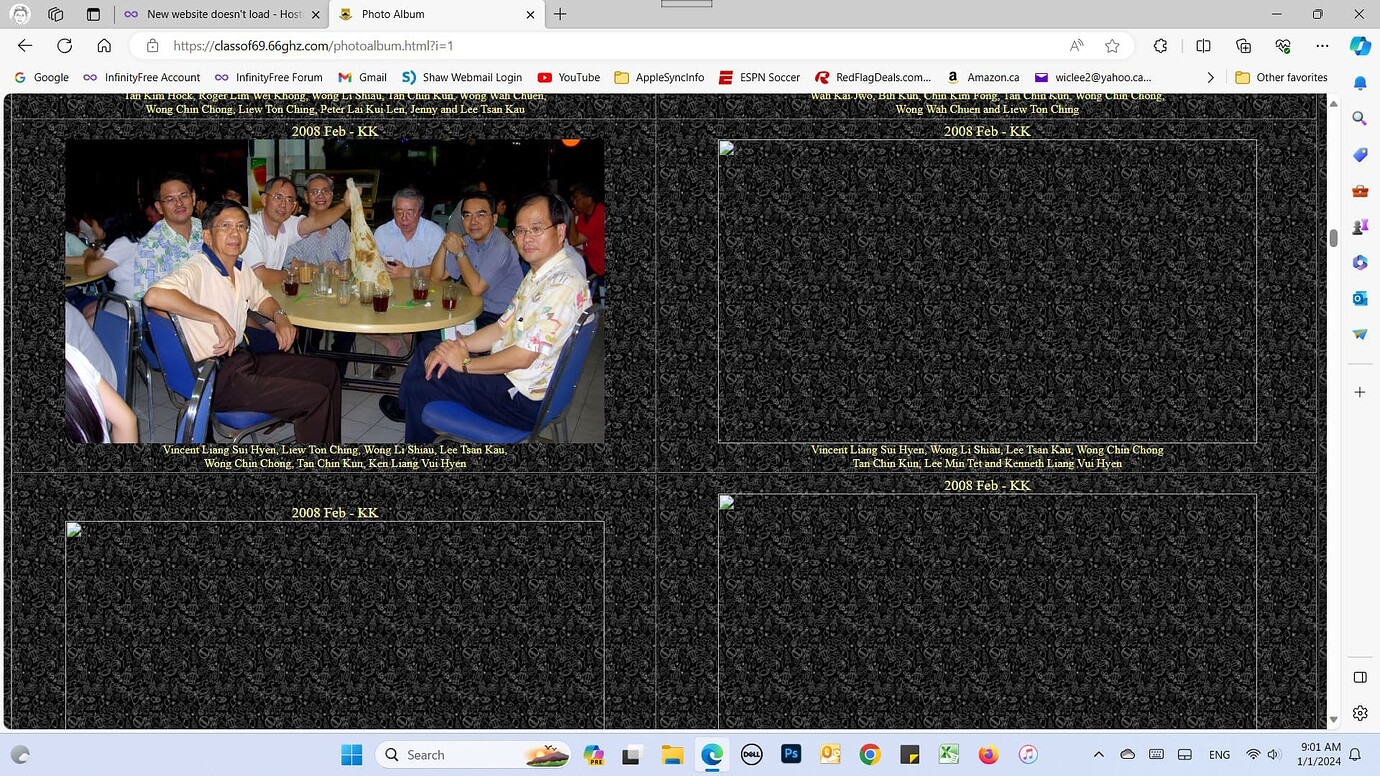Start read aloud from the address bar
Image resolution: width=1380 pixels, height=776 pixels.
coord(1075,46)
